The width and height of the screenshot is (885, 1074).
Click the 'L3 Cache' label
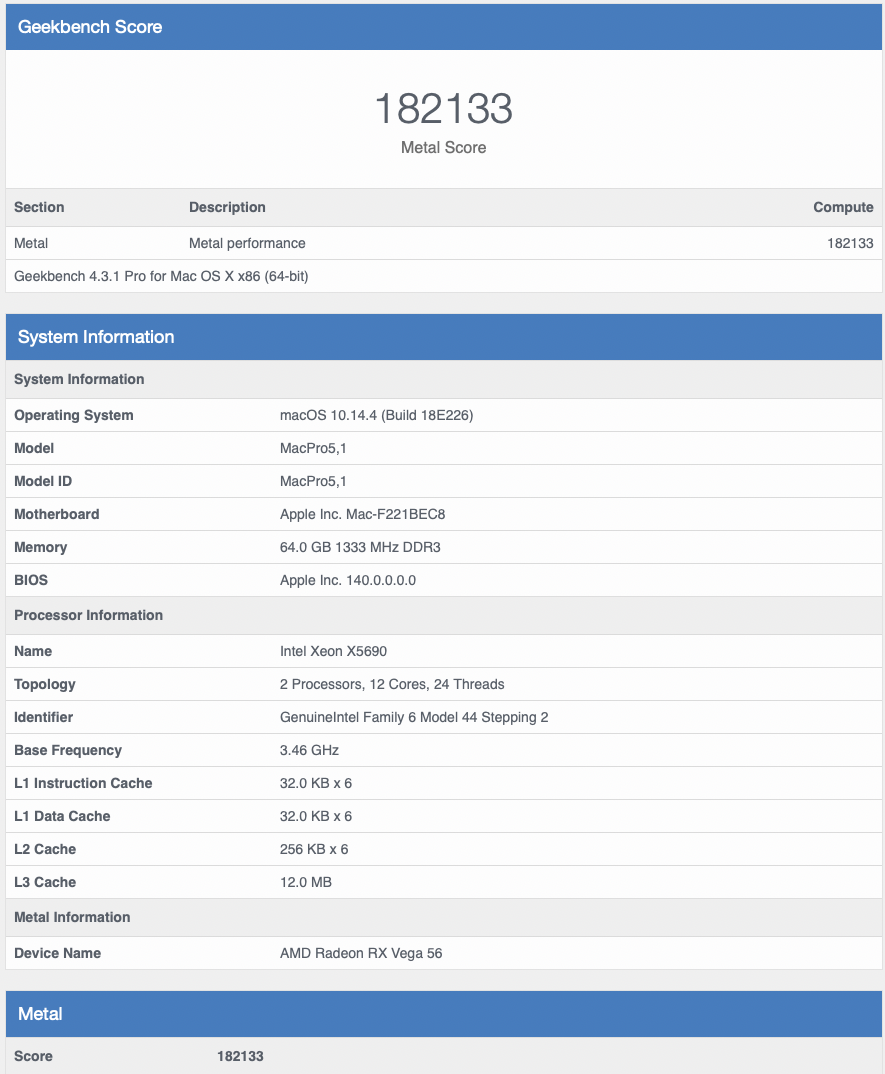point(45,882)
